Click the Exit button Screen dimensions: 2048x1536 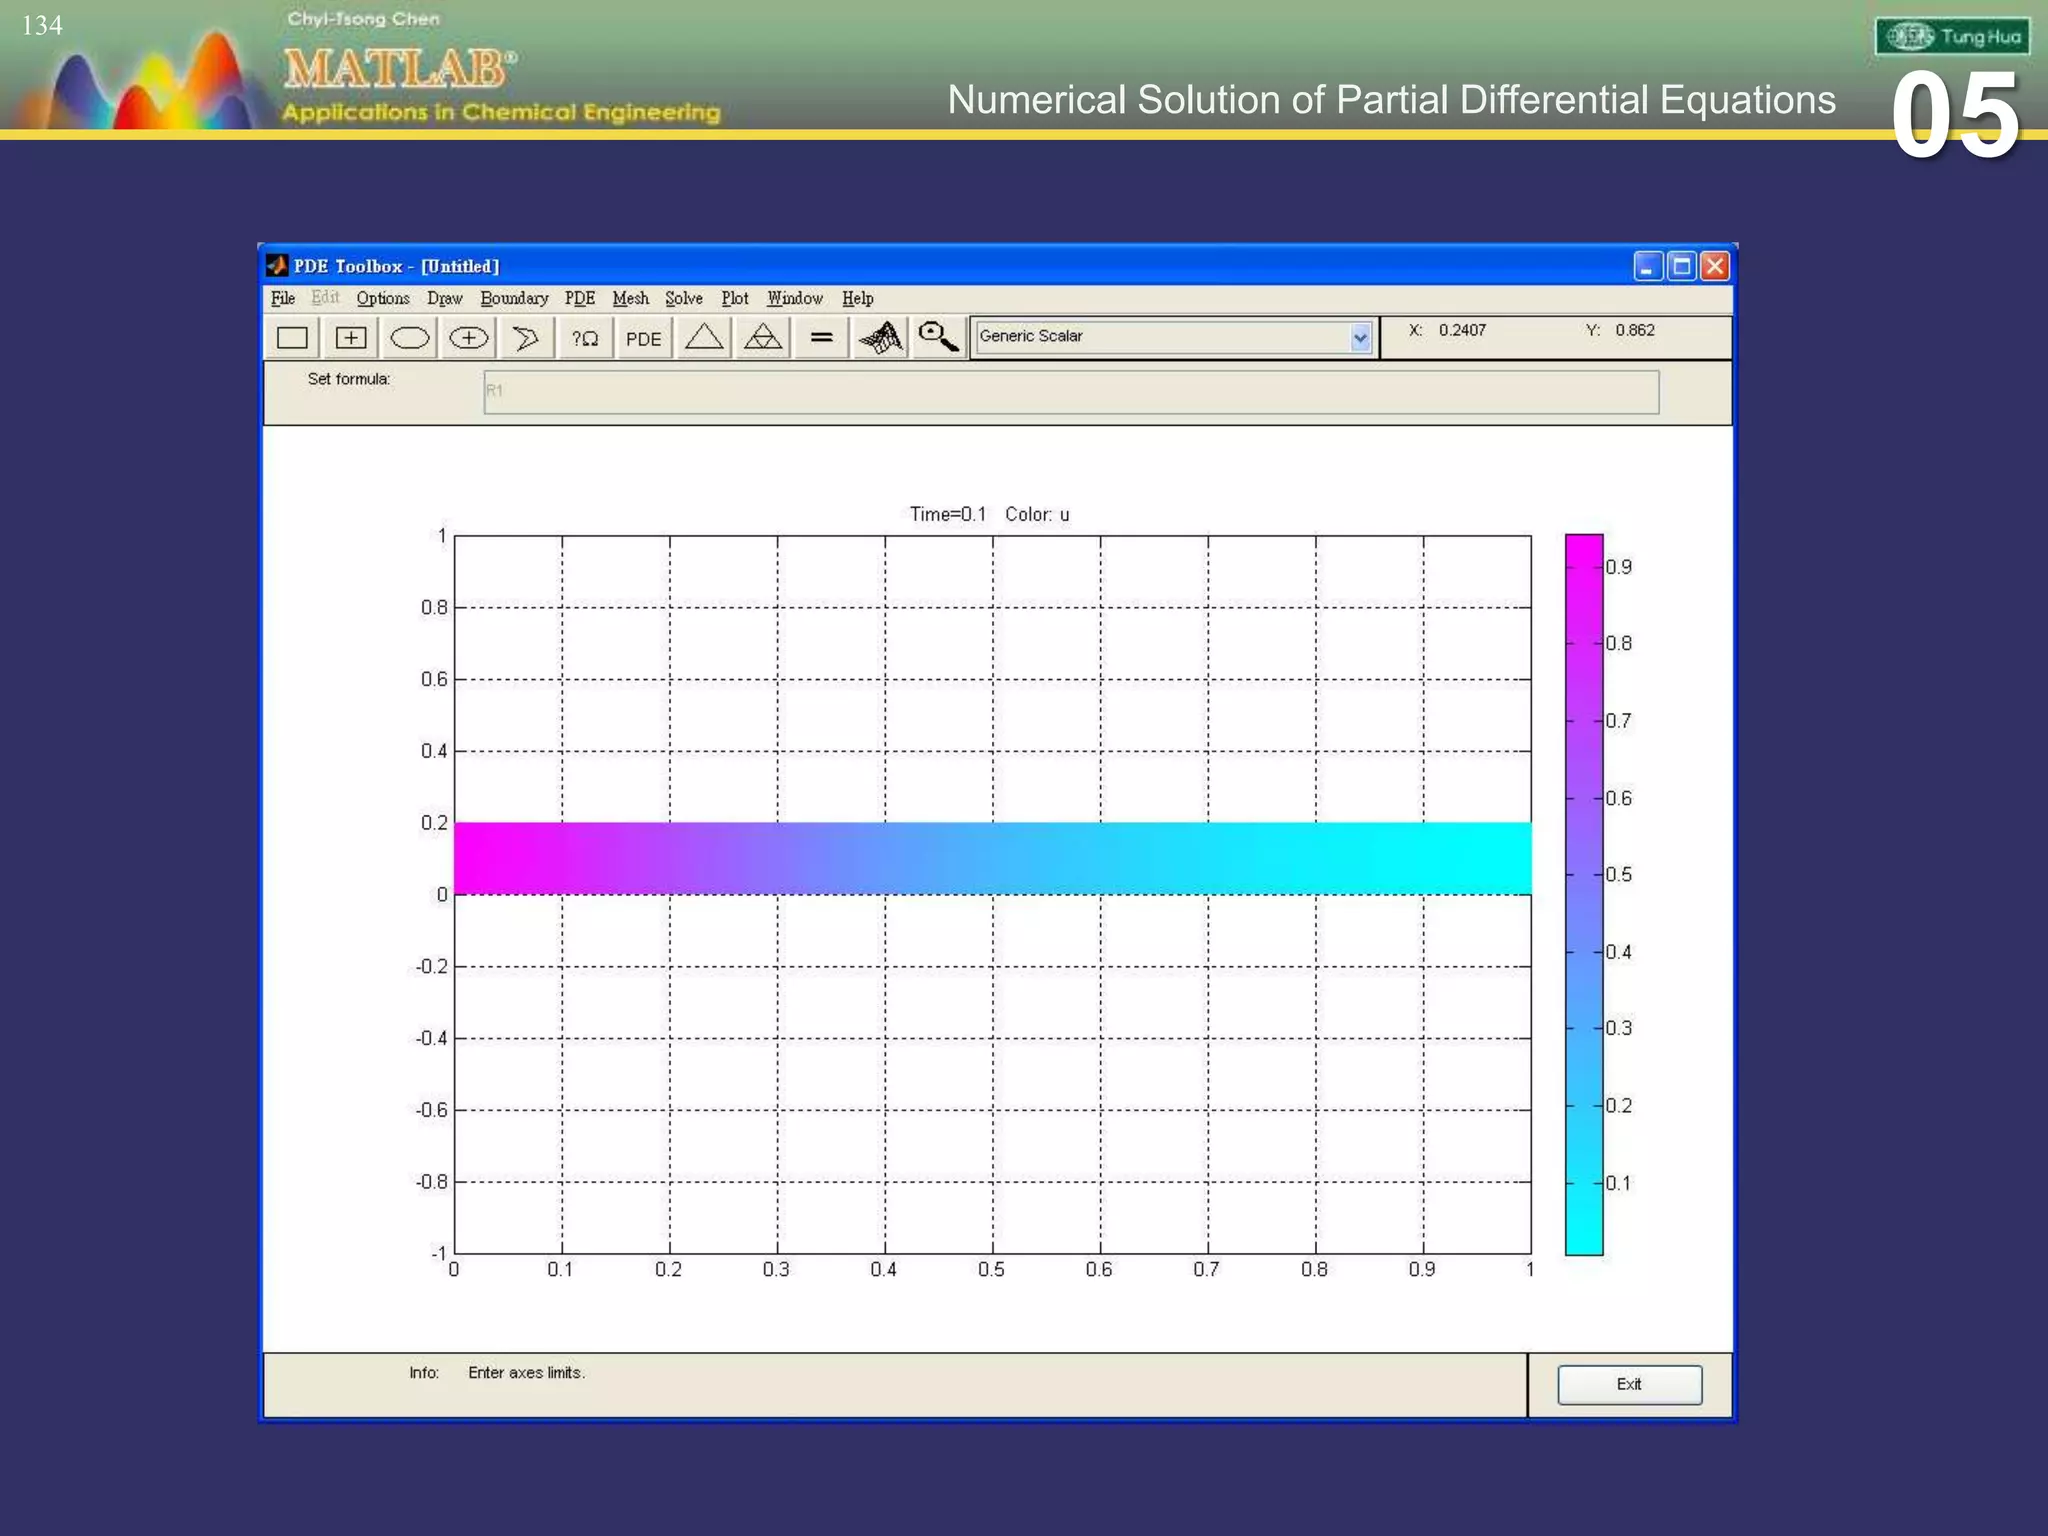[x=1629, y=1384]
